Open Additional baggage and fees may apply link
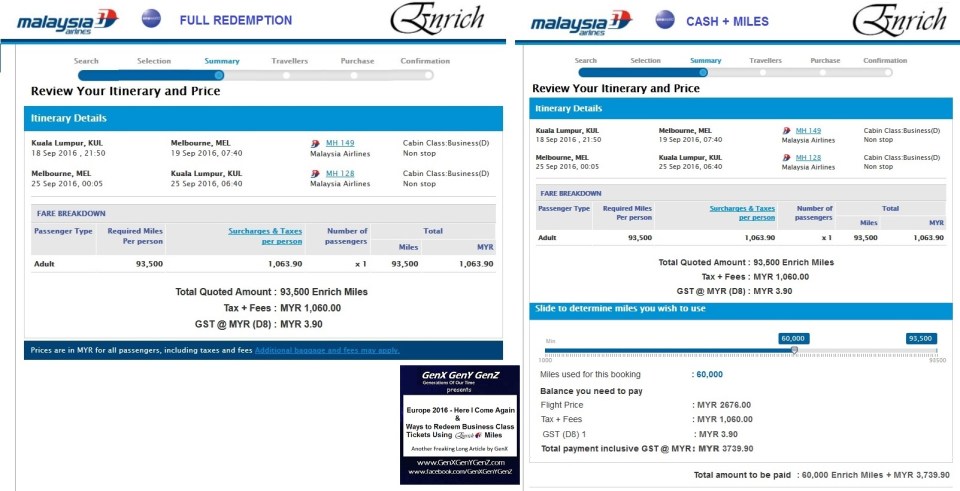960x491 pixels. 327,350
